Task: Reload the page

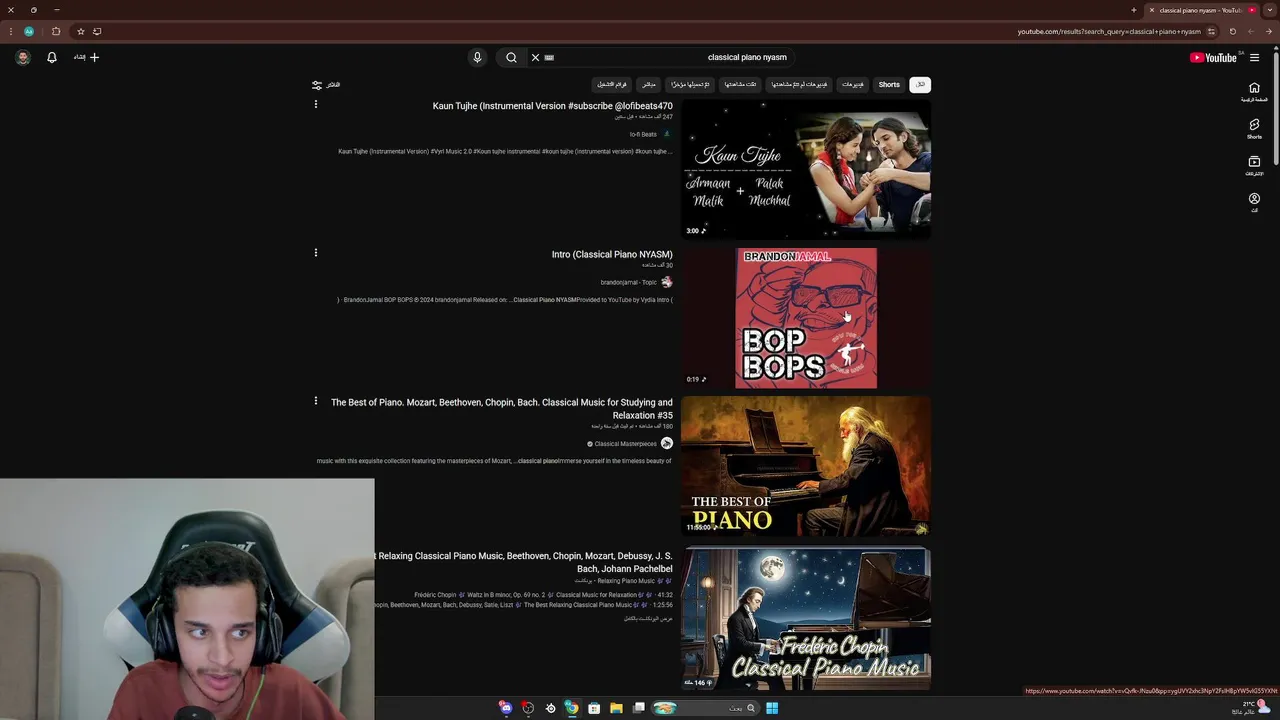Action: click(x=1233, y=31)
